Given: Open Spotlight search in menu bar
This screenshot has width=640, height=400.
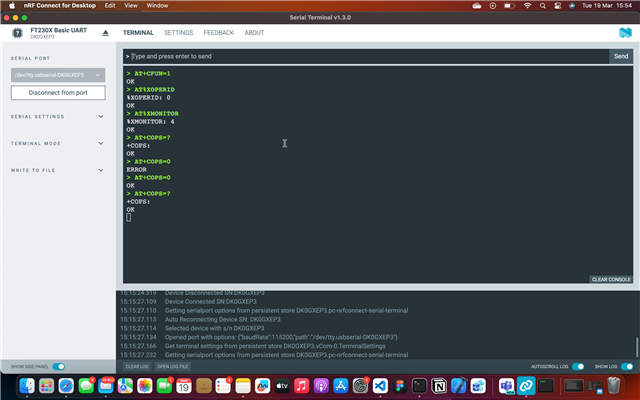Looking at the screenshot, I should pos(542,6).
